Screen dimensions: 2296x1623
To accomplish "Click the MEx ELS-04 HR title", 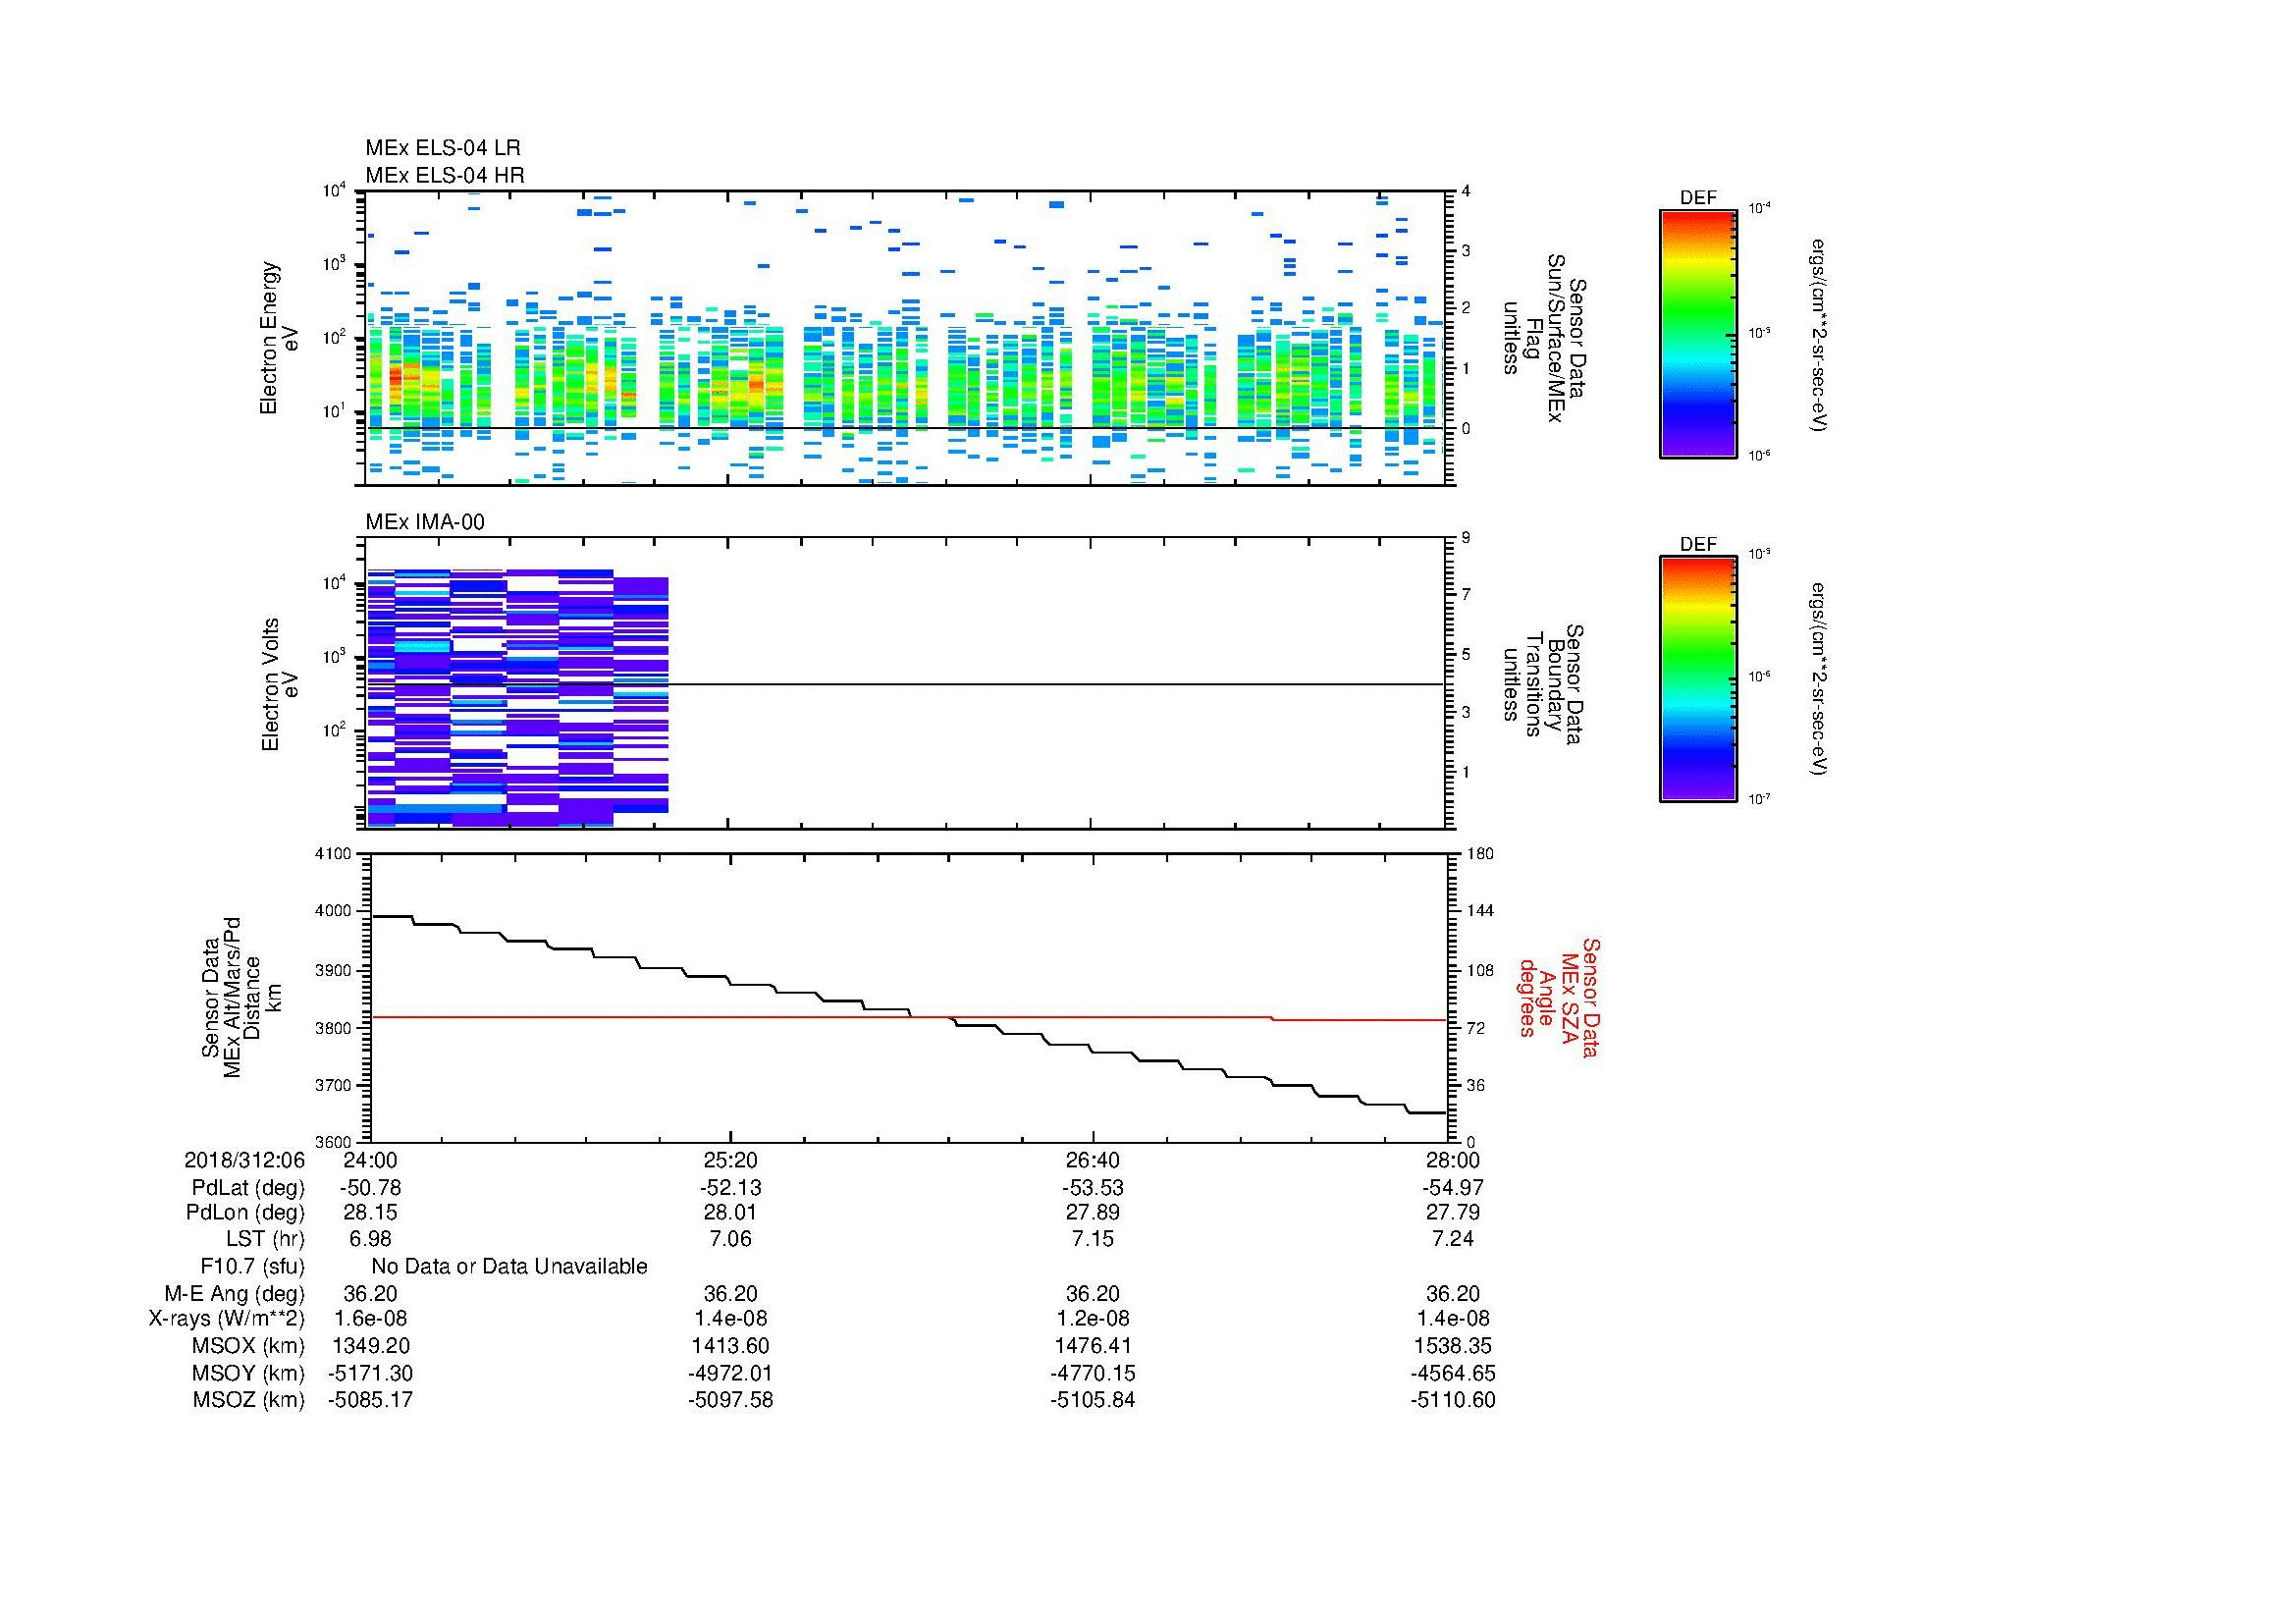I will click(444, 175).
